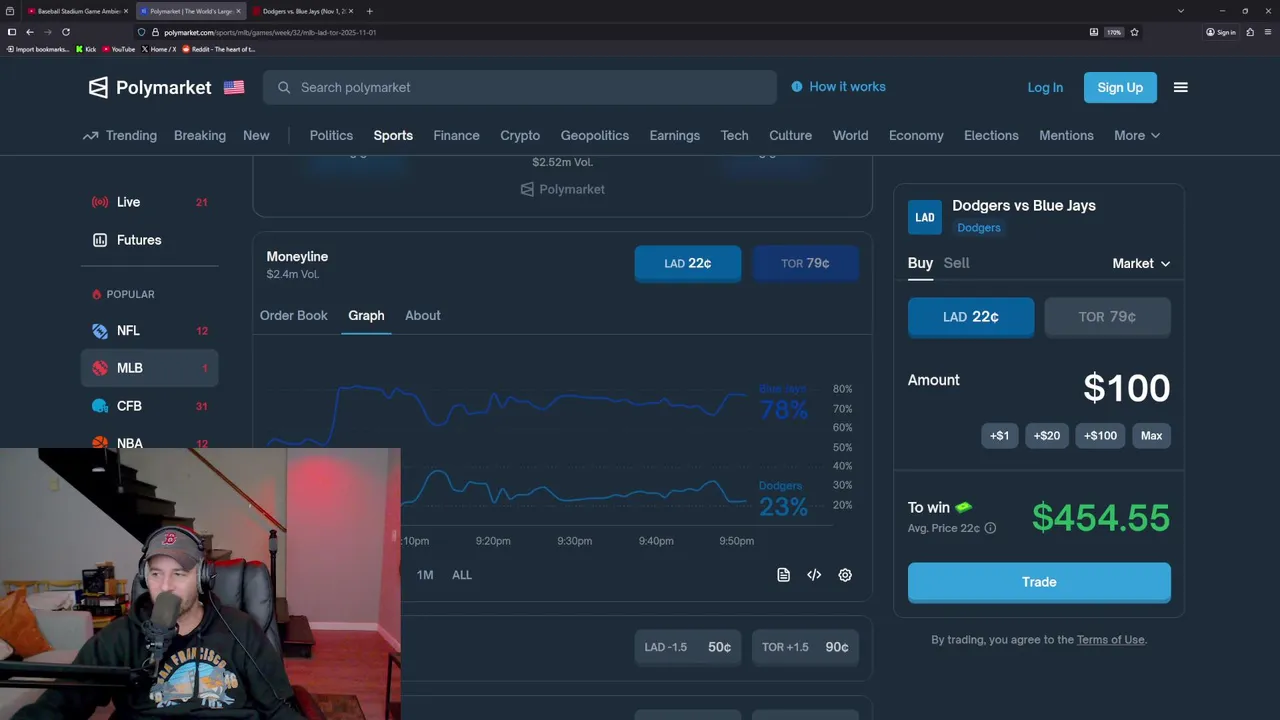Click the Live broadcast icon in sidebar

(100, 202)
